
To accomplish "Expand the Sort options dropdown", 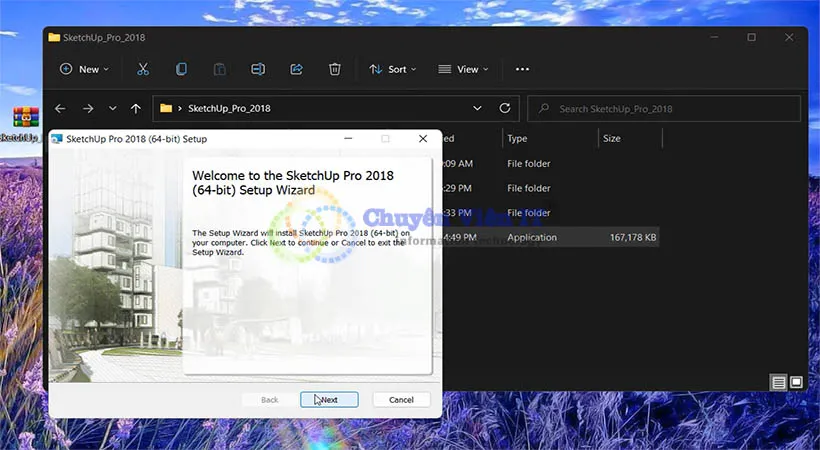I will pos(394,69).
